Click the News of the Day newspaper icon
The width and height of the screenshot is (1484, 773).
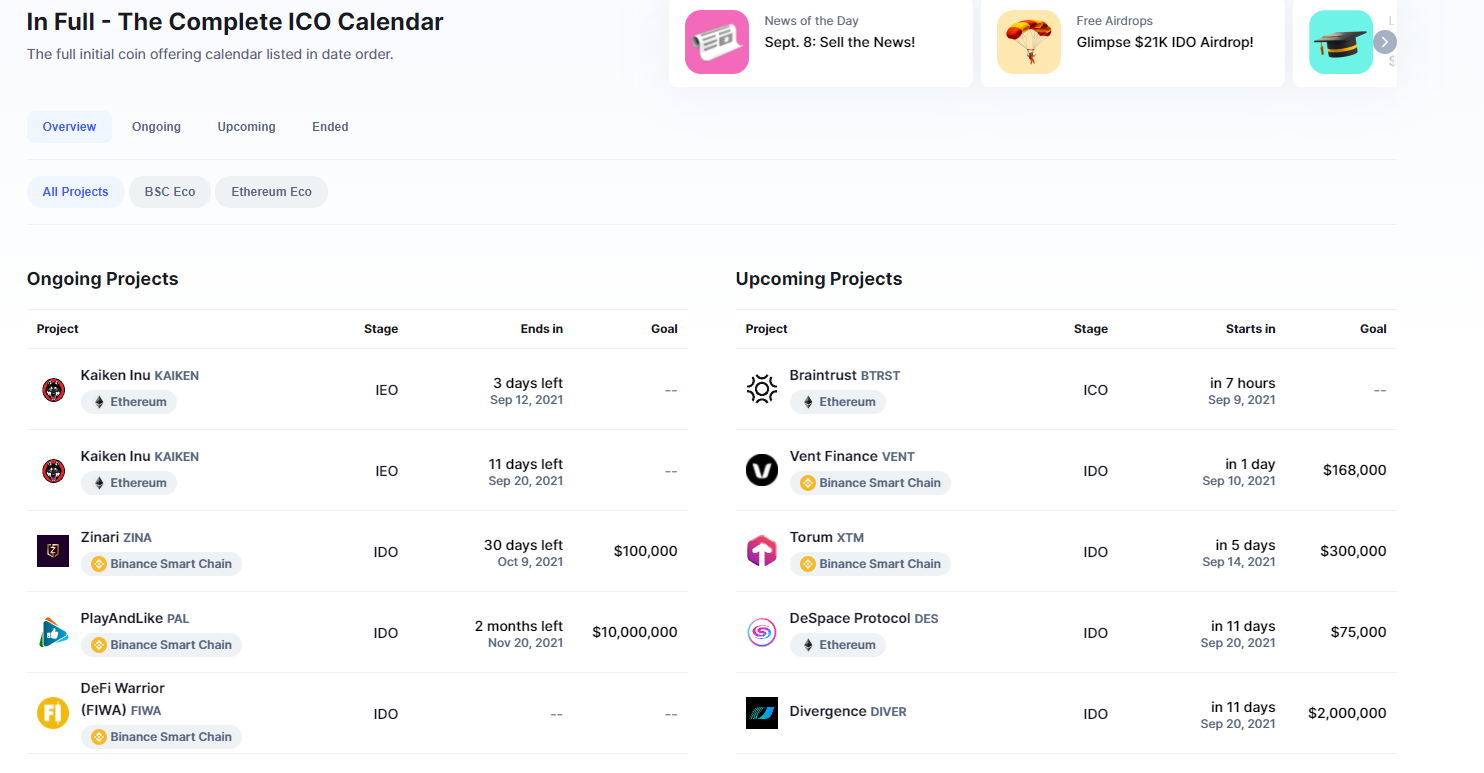click(717, 42)
